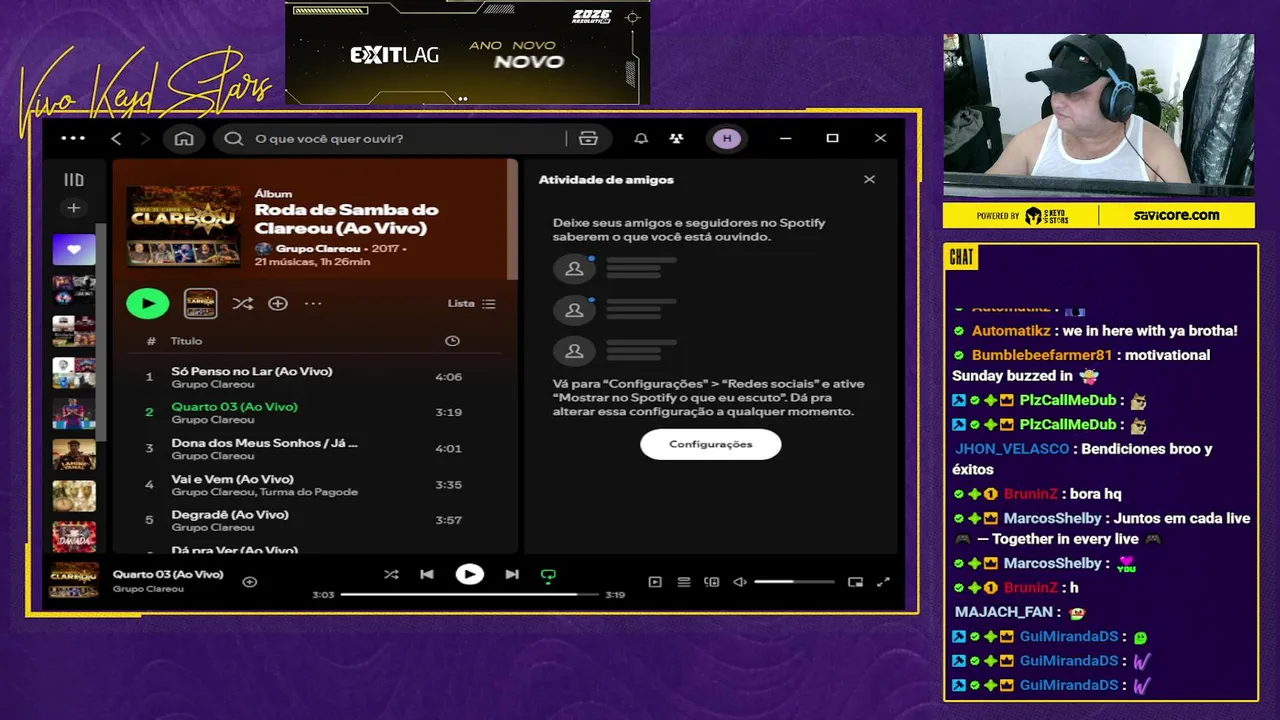The height and width of the screenshot is (720, 1280).
Task: Open Spotify Home
Action: [184, 138]
